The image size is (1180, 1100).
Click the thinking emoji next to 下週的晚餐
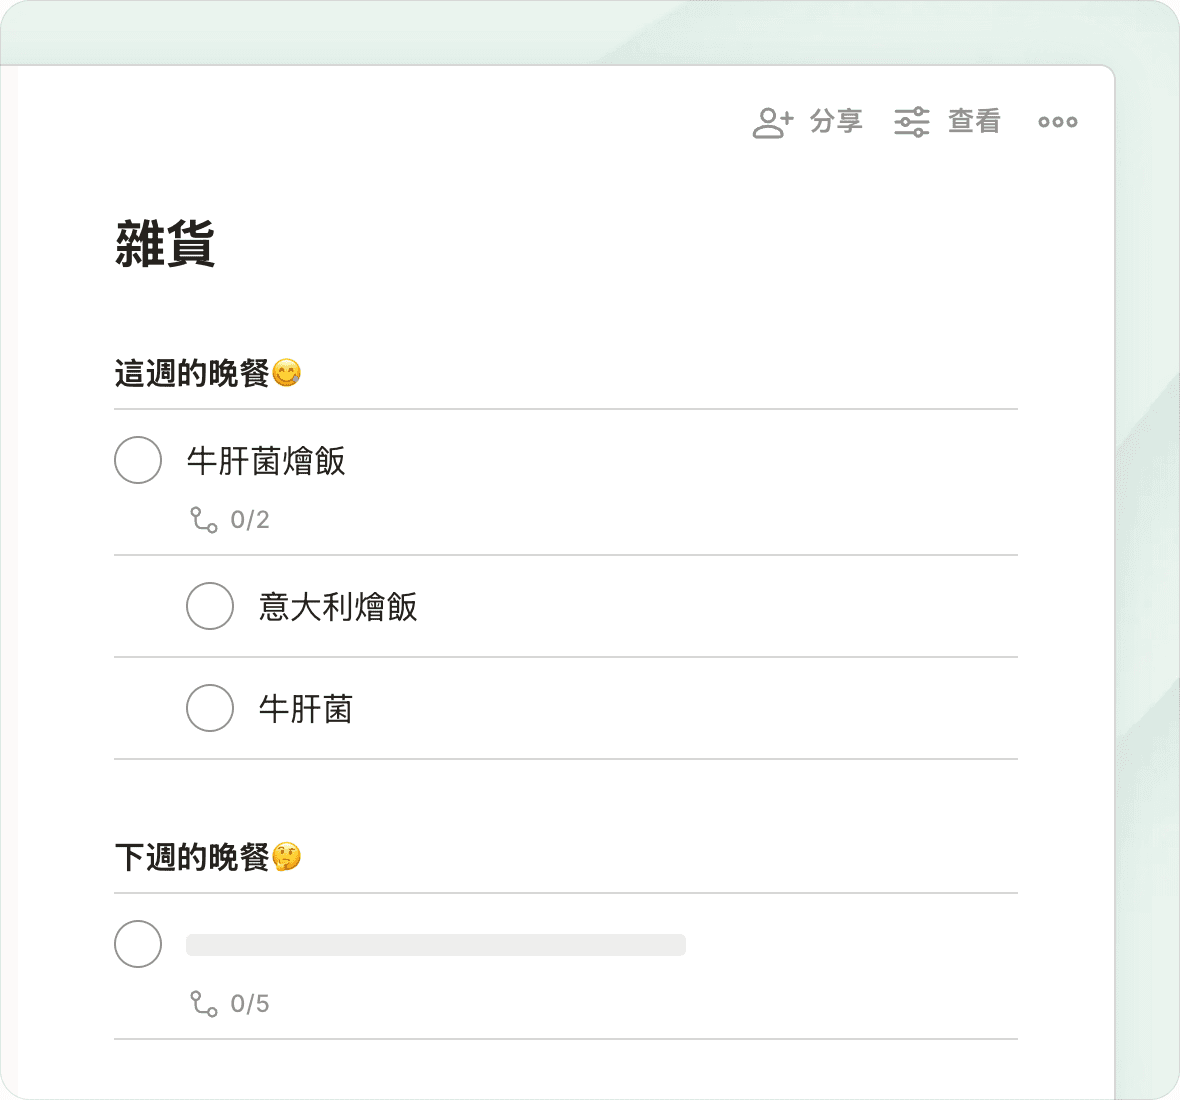(287, 858)
